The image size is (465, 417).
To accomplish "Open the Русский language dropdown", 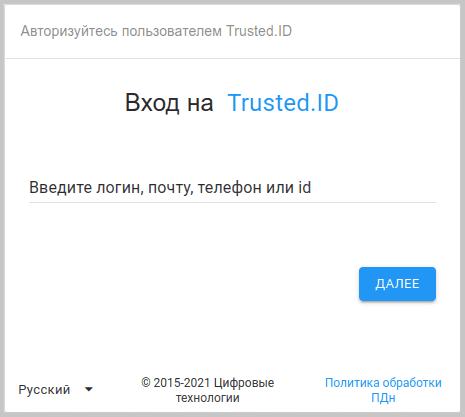I will click(x=56, y=389).
